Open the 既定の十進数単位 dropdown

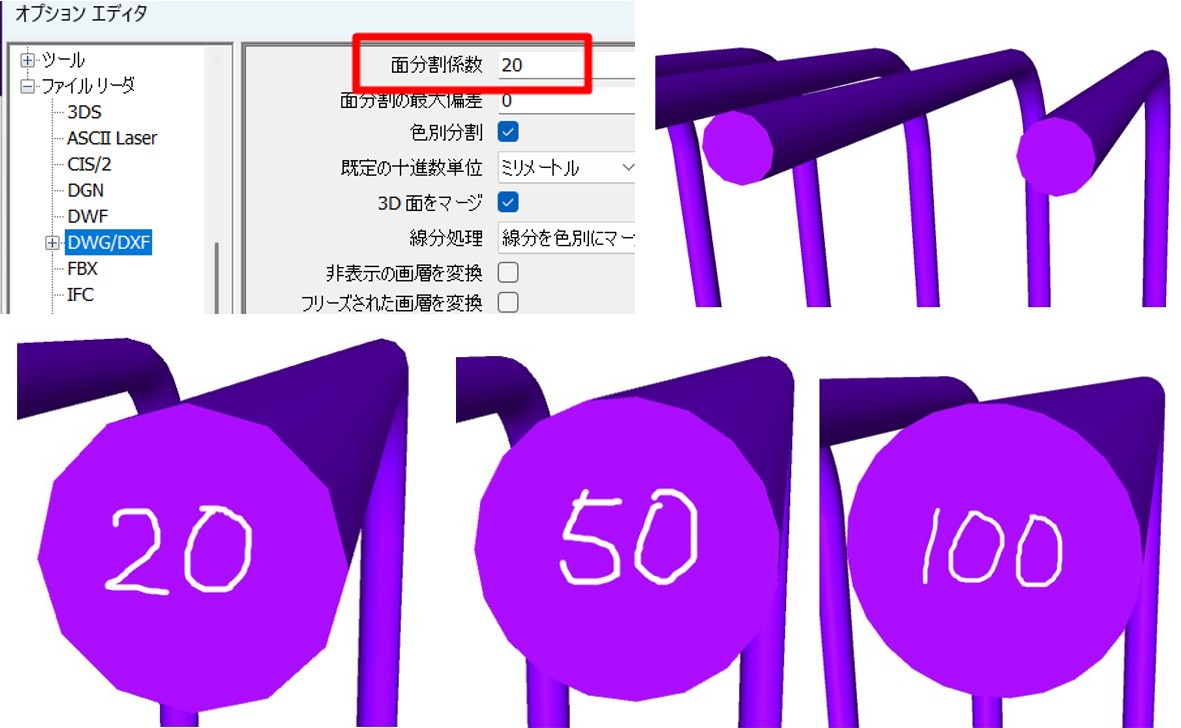(566, 168)
